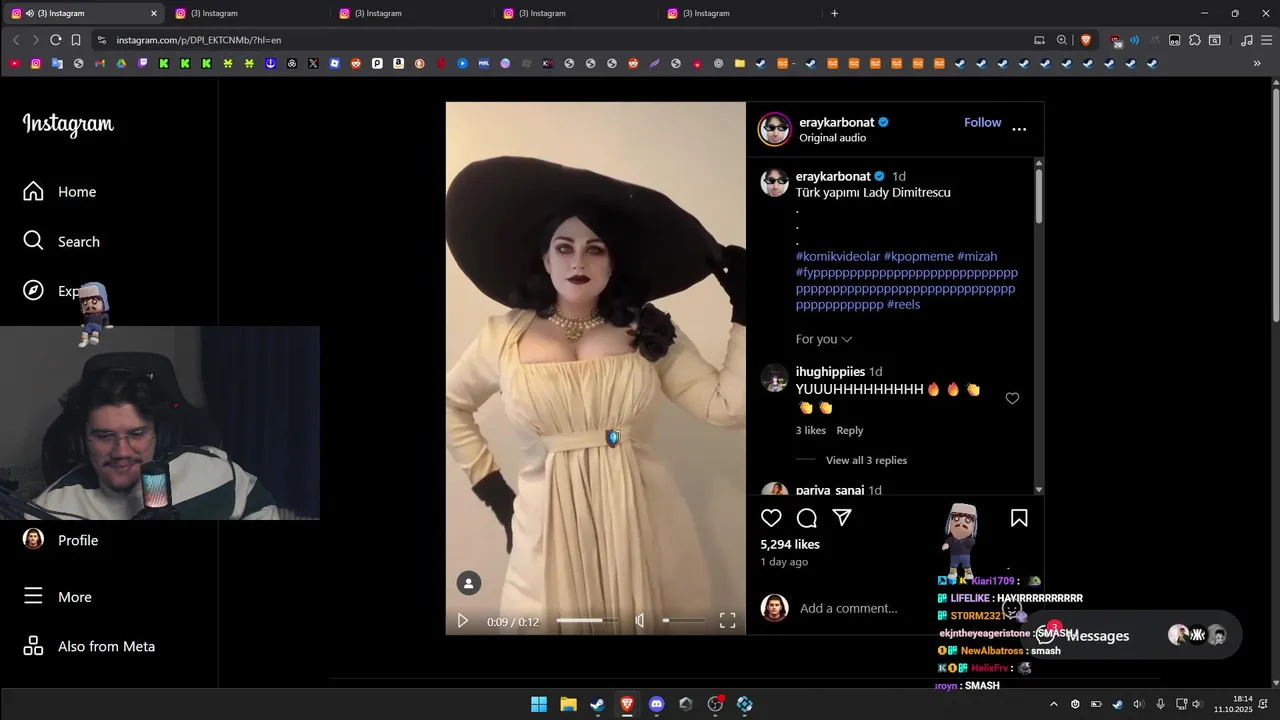Enter fullscreen video mode
Screen dimensions: 1280x720
727,621
